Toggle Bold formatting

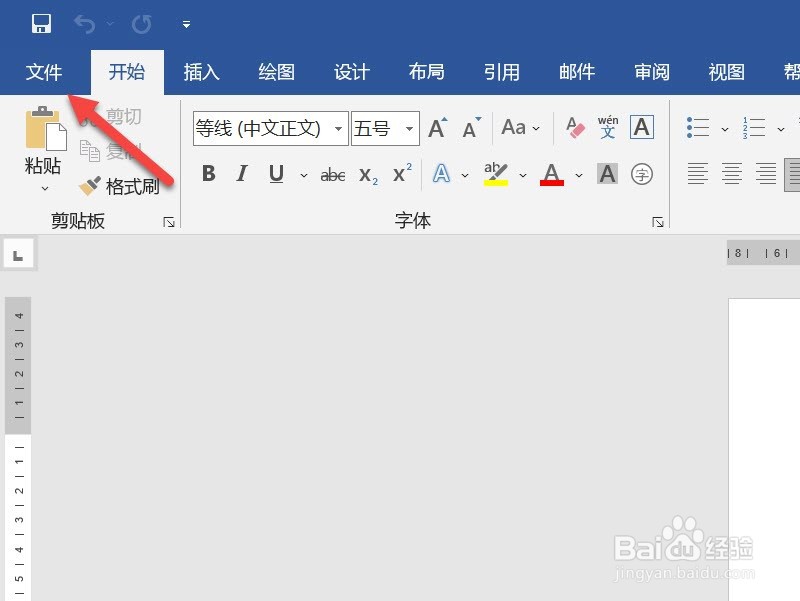209,173
